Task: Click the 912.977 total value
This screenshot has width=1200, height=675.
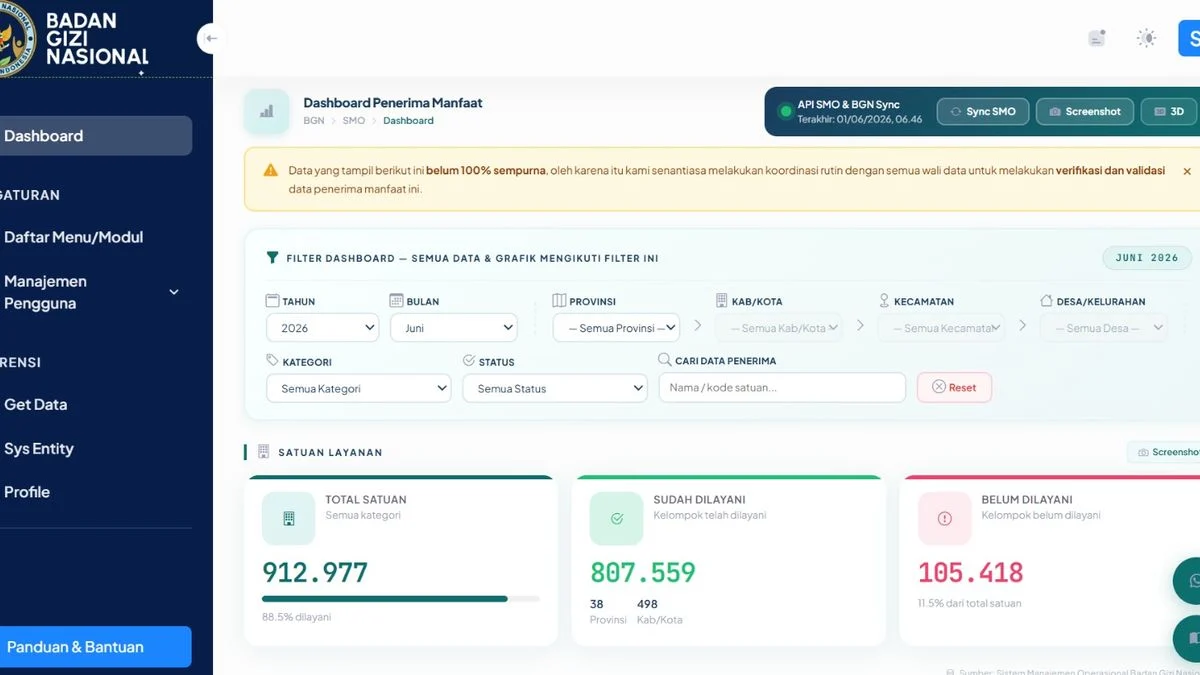Action: (315, 572)
